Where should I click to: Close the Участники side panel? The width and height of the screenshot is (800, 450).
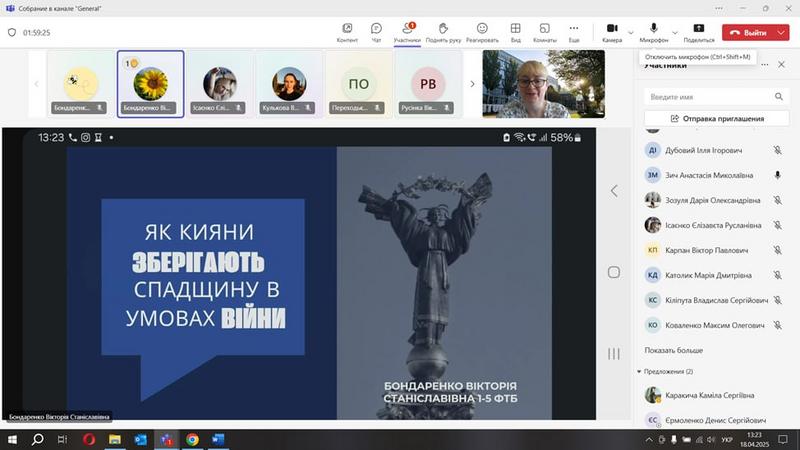click(782, 65)
